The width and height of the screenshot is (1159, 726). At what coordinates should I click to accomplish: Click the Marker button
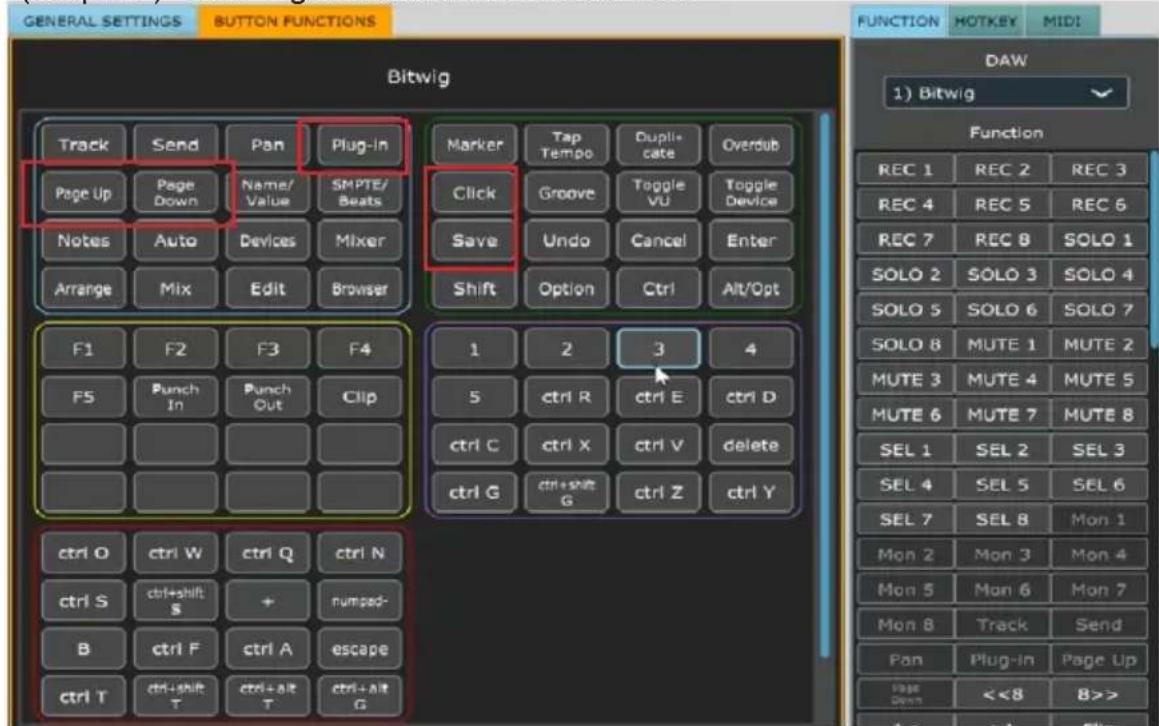[x=474, y=145]
